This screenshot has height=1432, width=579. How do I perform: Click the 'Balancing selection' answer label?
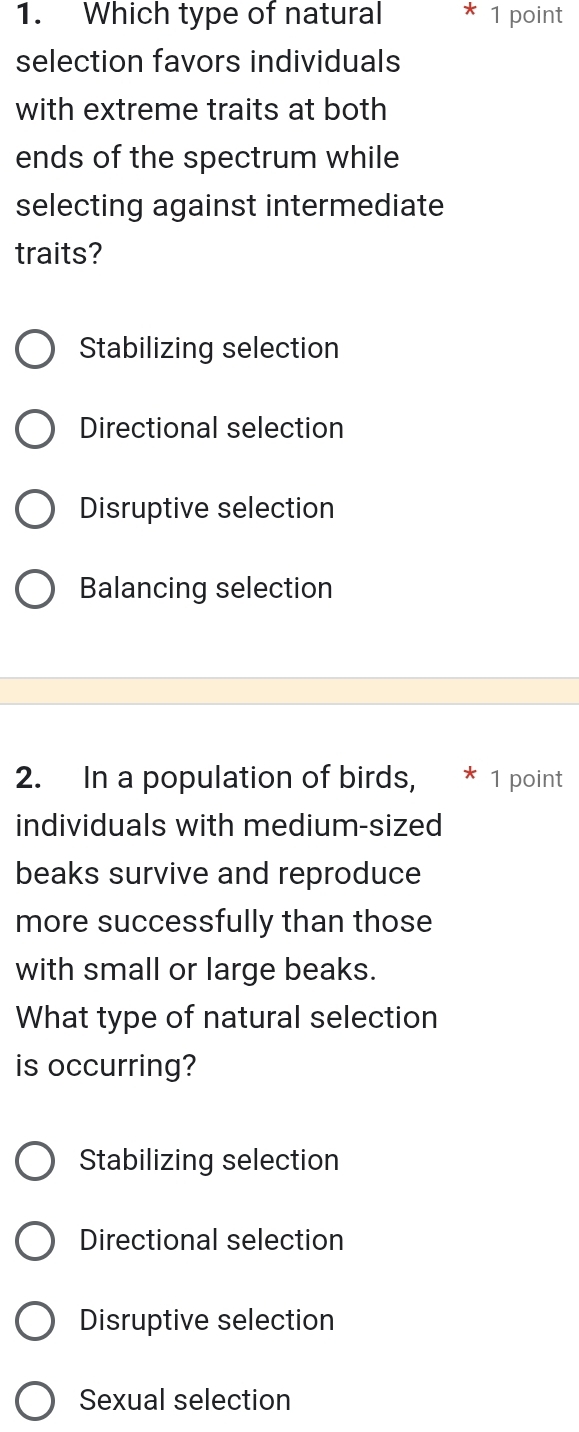[205, 588]
